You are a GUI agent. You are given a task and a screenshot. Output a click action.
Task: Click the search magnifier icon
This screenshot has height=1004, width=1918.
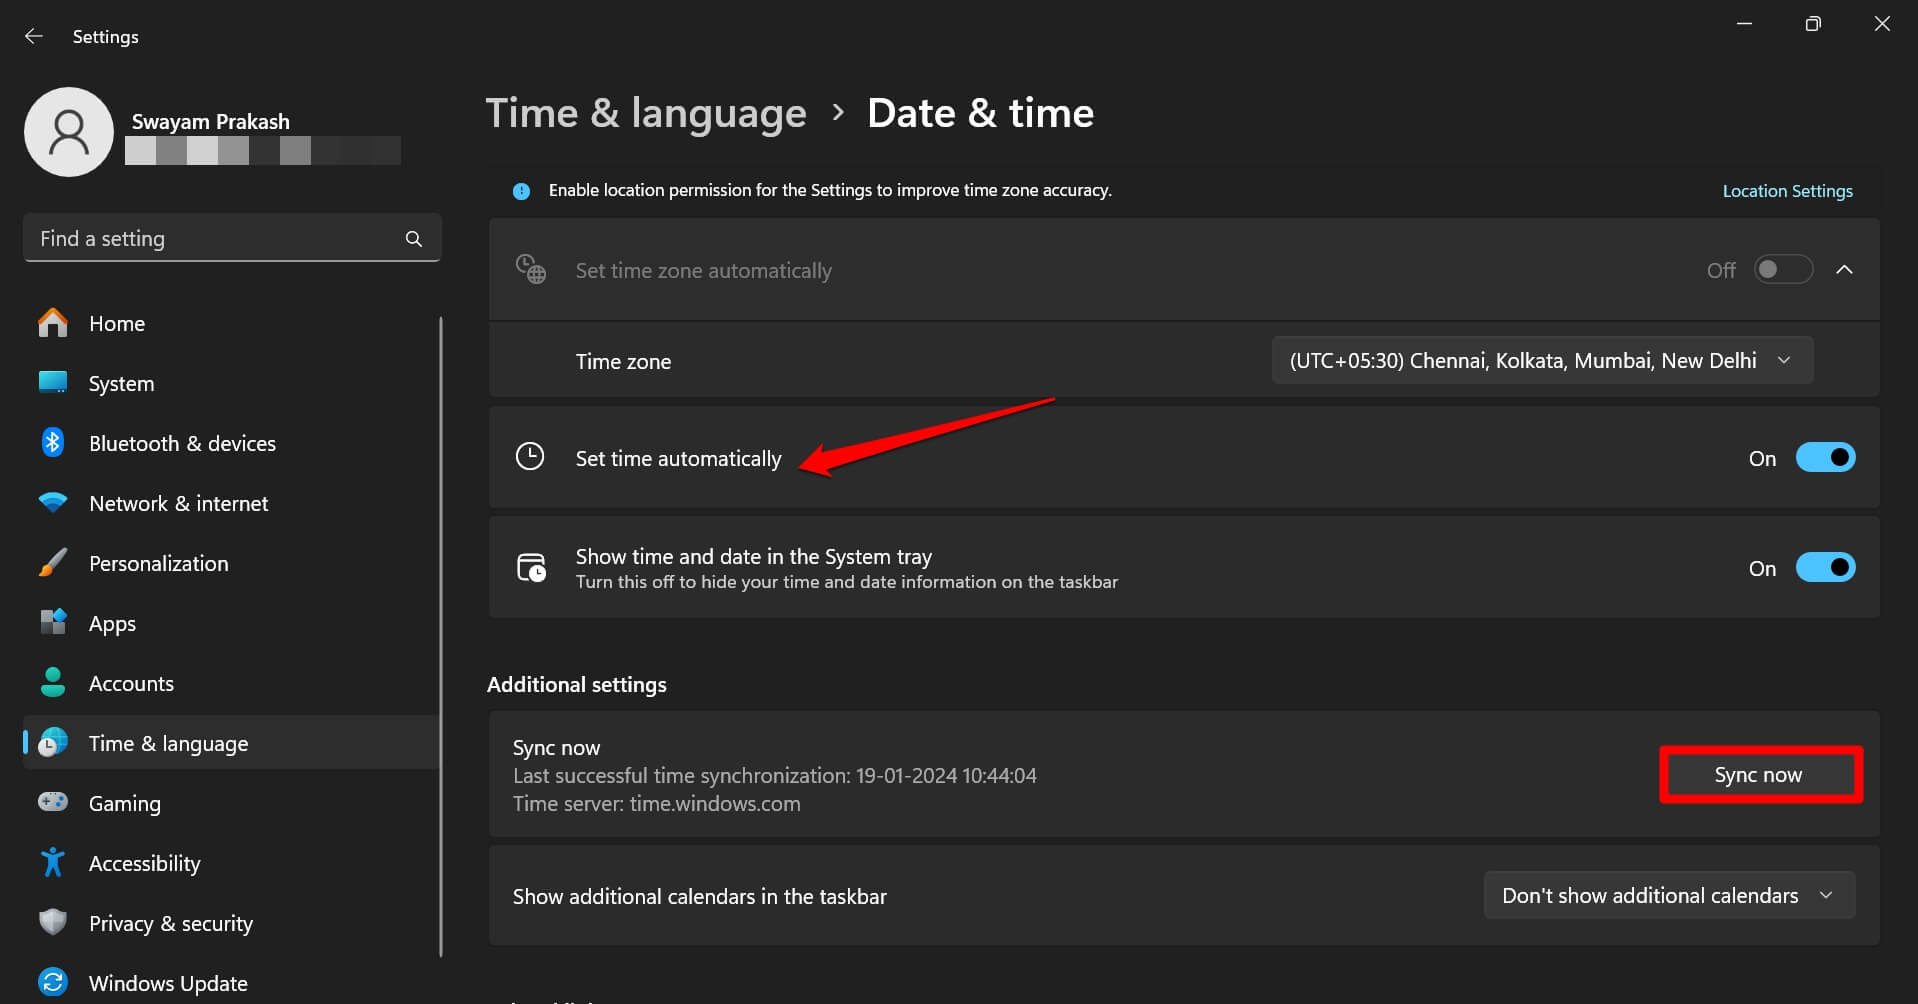pos(413,239)
